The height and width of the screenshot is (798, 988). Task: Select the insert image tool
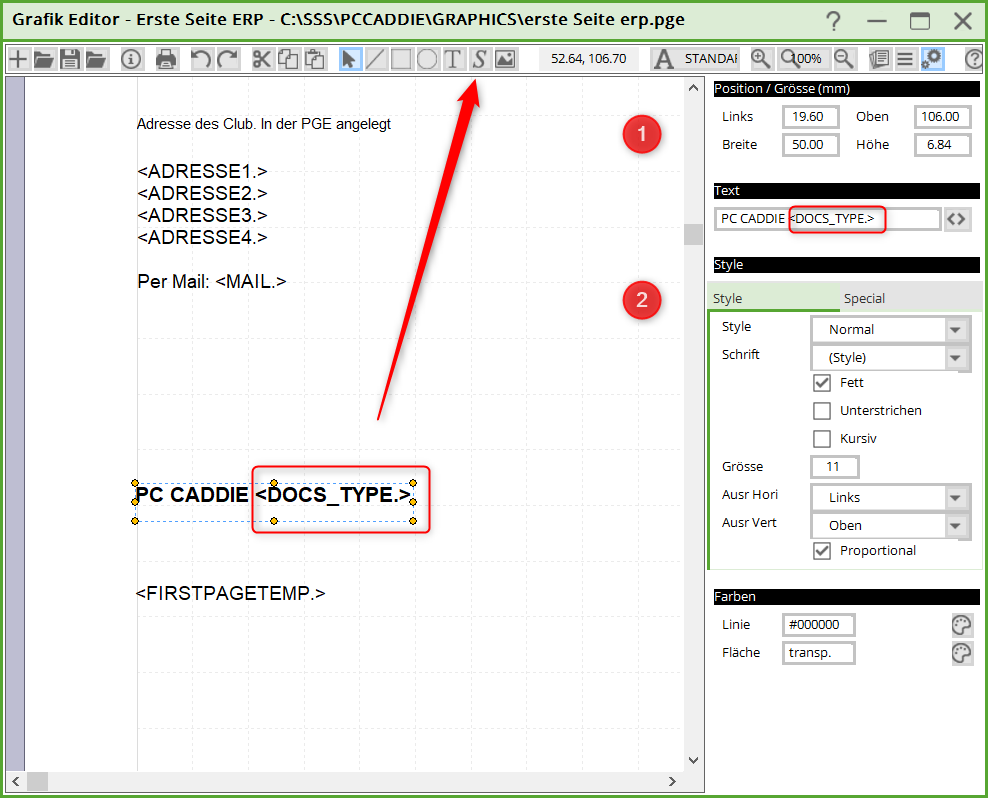[x=505, y=59]
